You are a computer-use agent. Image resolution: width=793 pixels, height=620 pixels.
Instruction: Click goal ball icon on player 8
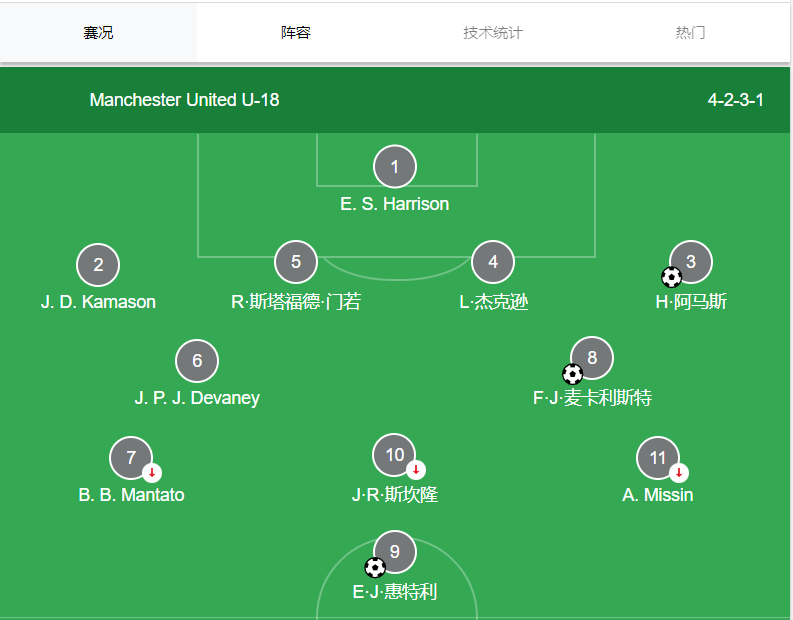[573, 374]
